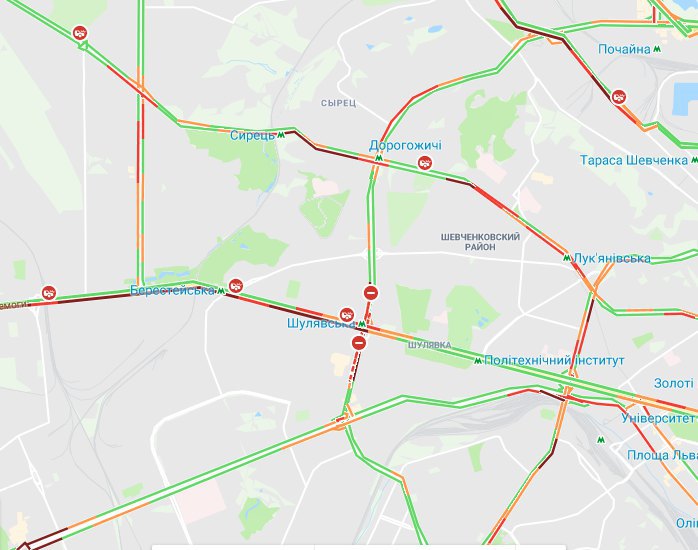Screen dimensions: 698x550
Task: Select the accident icon on the northwest diagonal road
Action: 80,32
